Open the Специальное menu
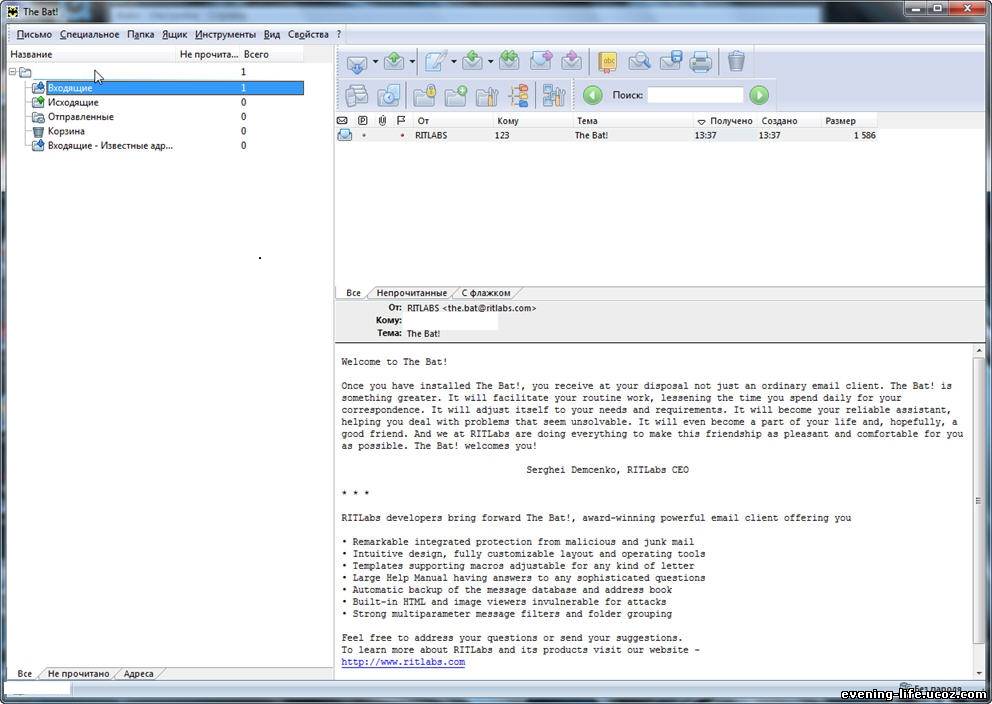Image resolution: width=992 pixels, height=704 pixels. tap(89, 34)
